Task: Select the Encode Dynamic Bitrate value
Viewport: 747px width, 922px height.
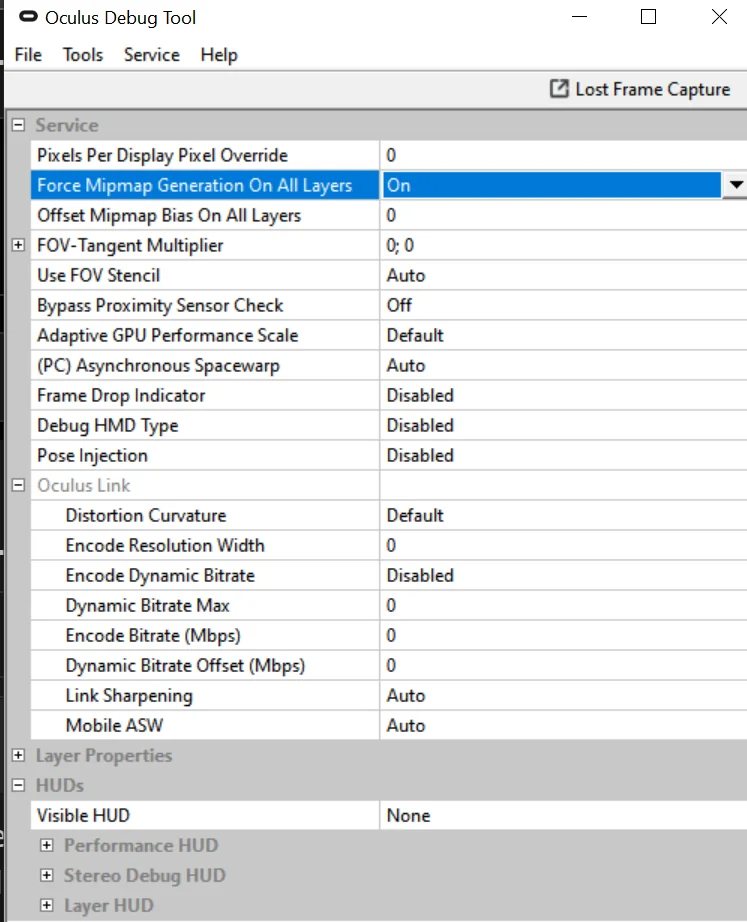Action: [560, 575]
